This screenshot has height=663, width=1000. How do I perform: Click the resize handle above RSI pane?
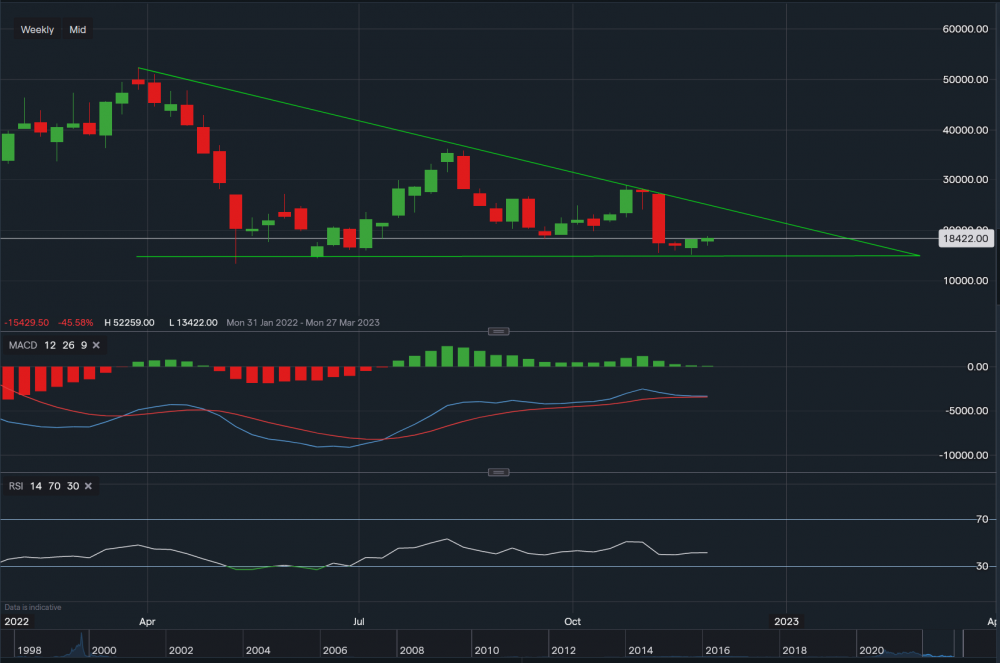499,472
